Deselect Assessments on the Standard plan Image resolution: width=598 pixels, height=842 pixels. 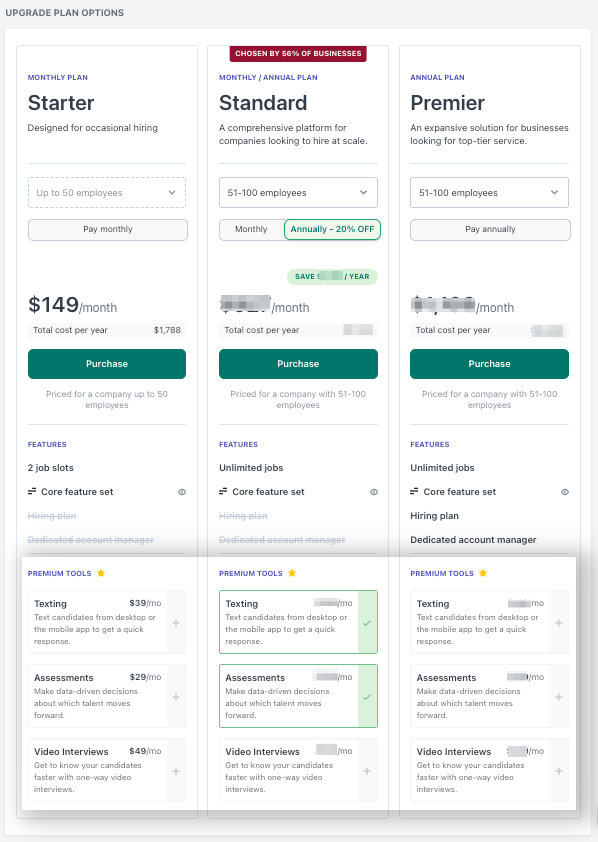pos(368,695)
